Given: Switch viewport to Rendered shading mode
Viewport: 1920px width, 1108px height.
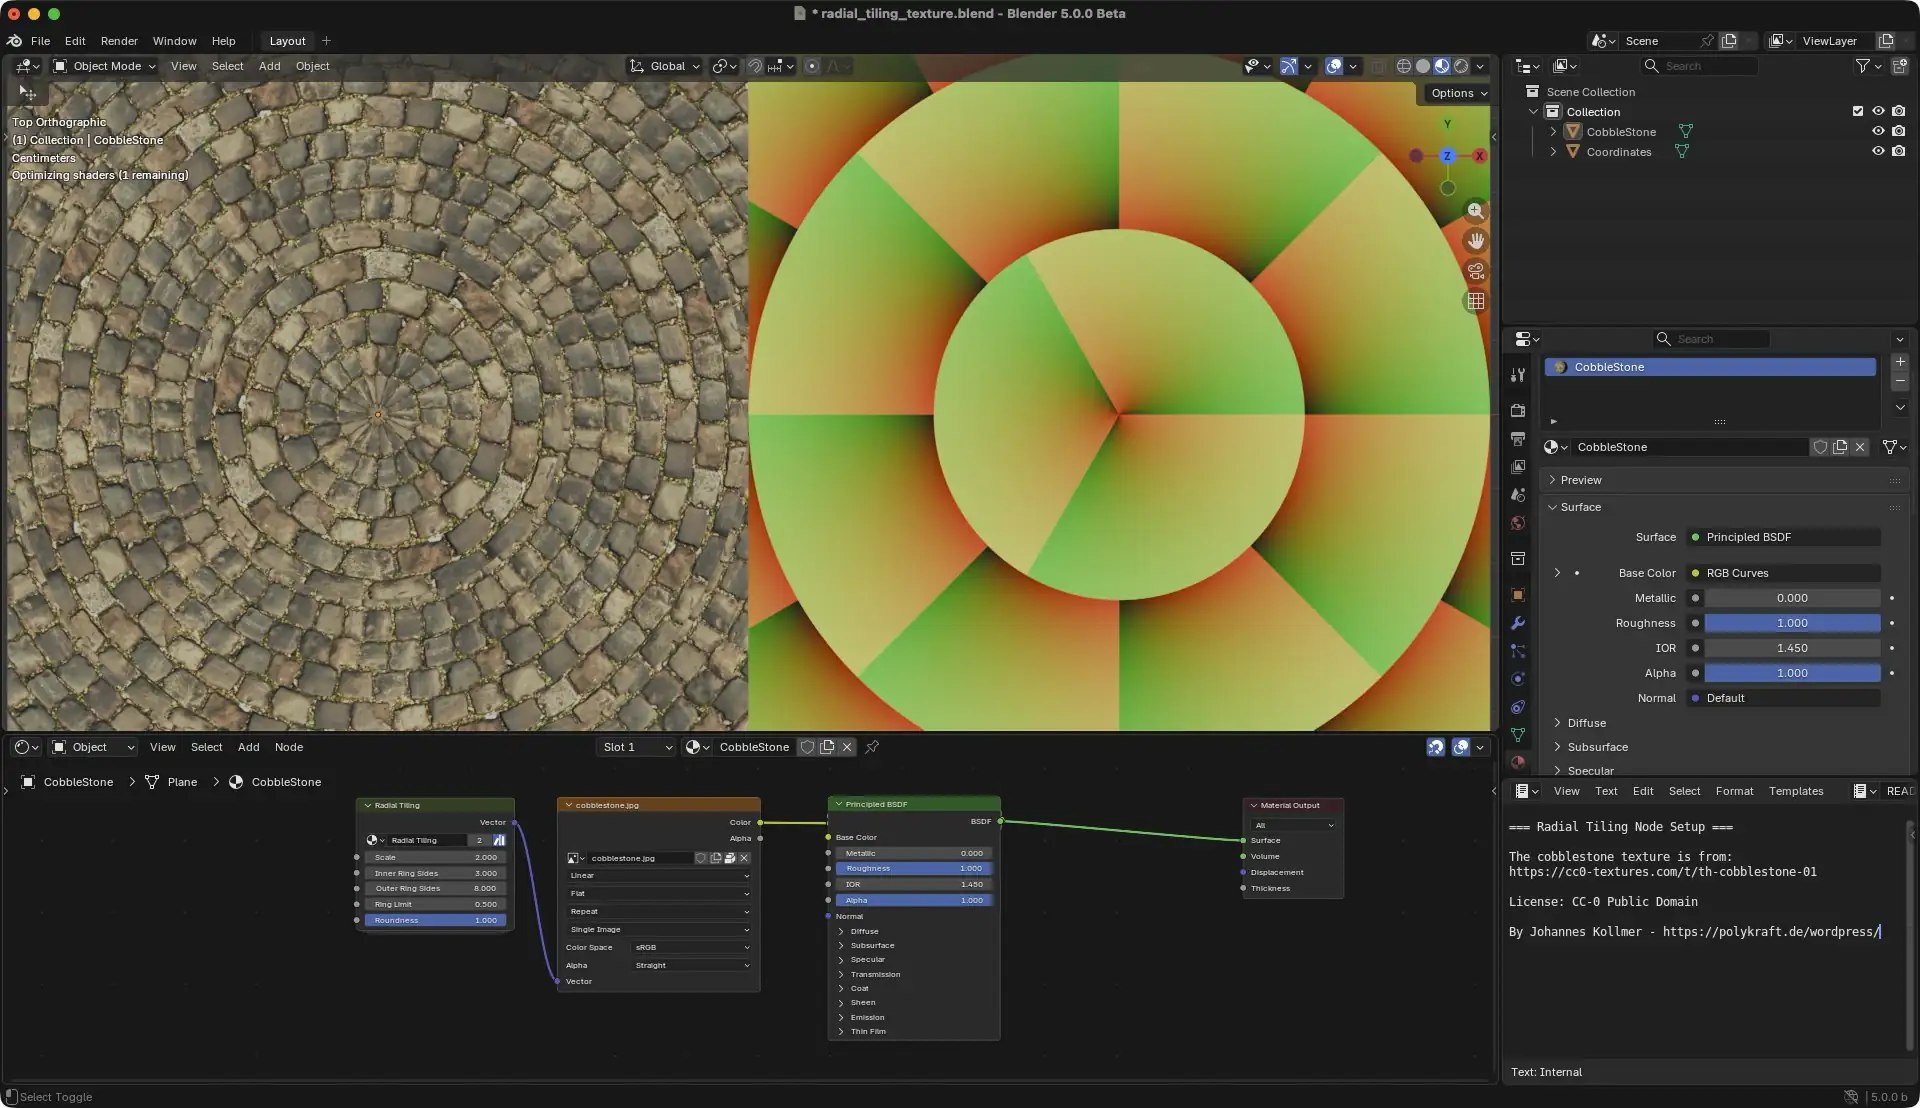Looking at the screenshot, I should tap(1462, 66).
